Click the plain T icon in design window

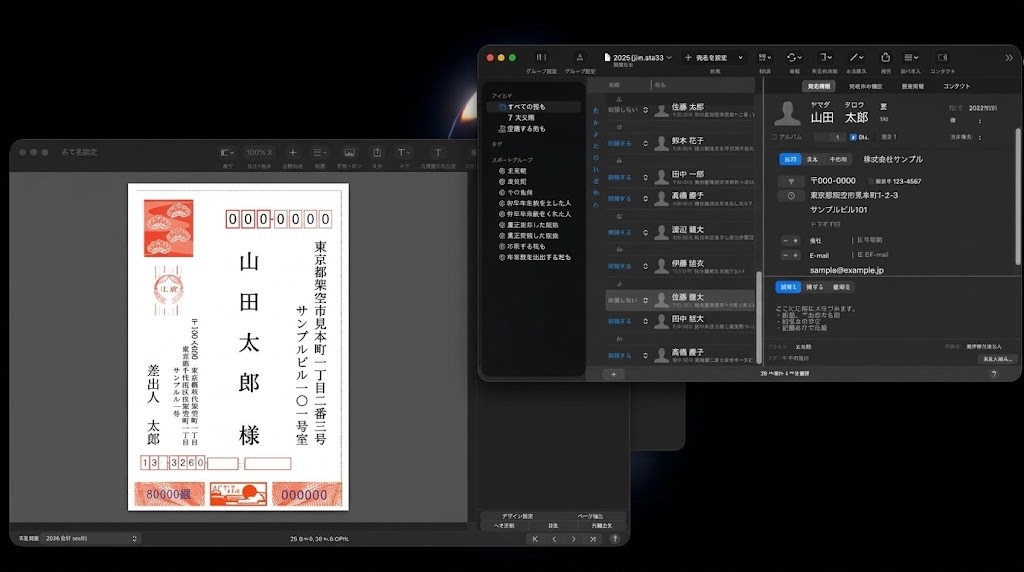[x=438, y=152]
